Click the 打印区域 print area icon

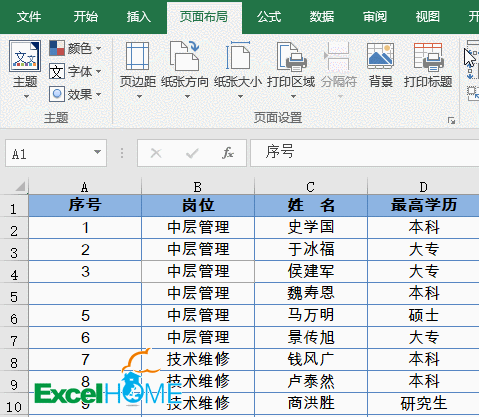coord(291,57)
